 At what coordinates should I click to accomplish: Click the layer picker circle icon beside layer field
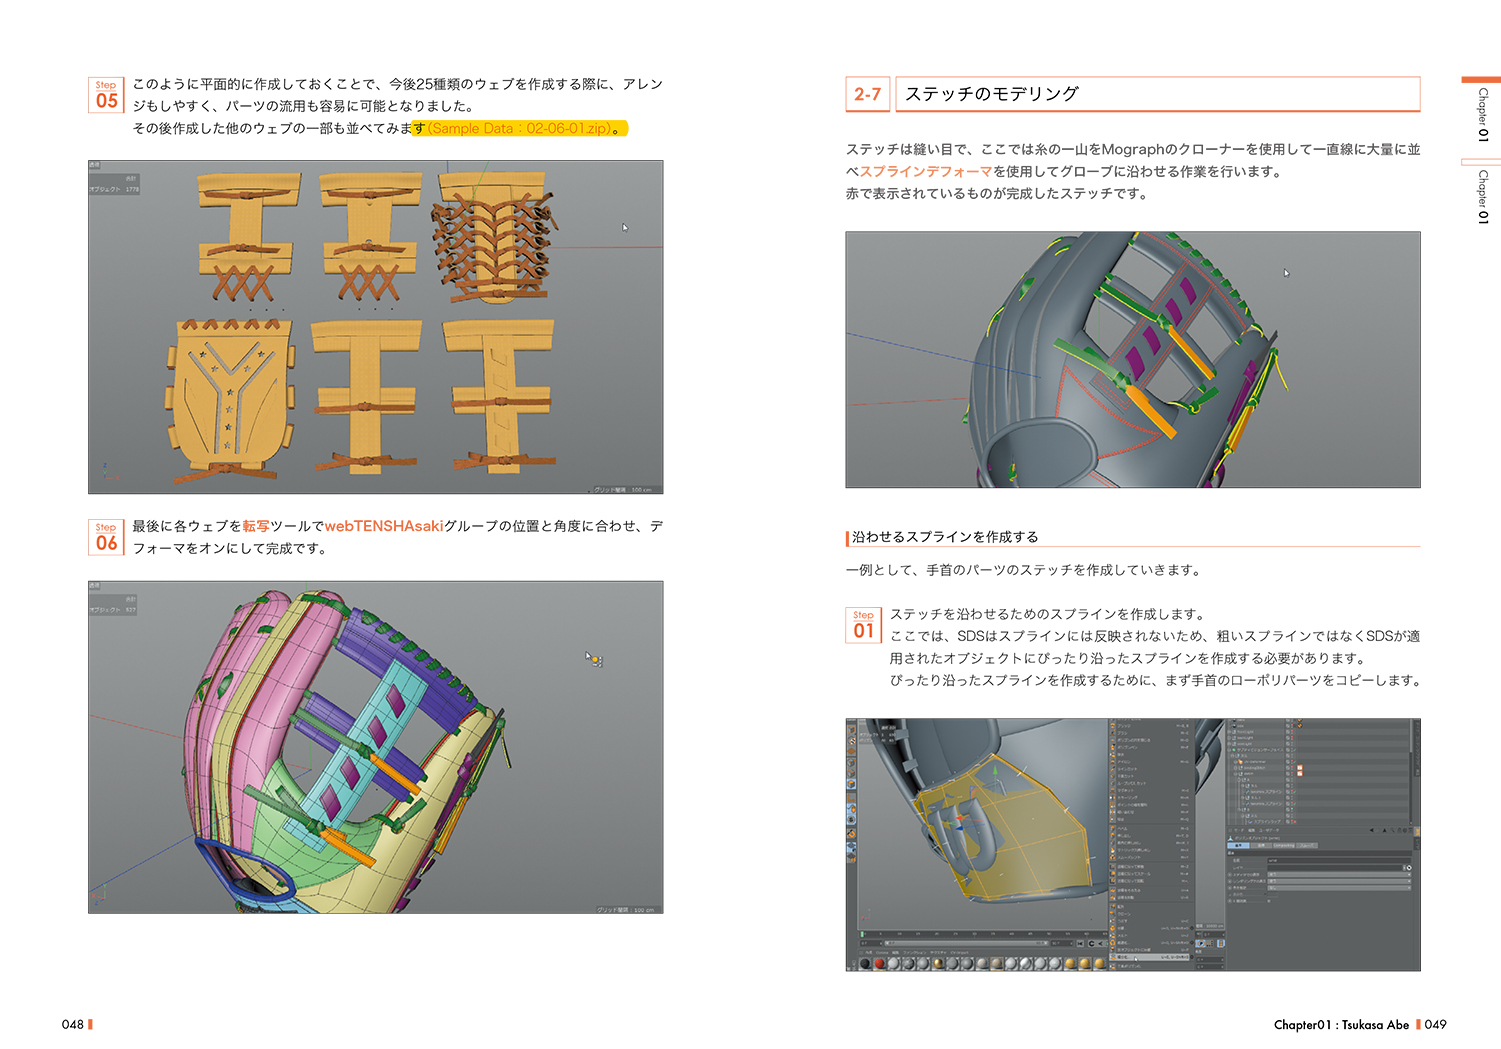click(x=1408, y=867)
